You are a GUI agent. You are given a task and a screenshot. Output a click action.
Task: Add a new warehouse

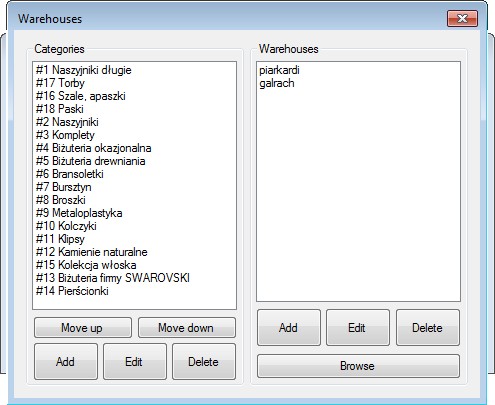coord(289,328)
